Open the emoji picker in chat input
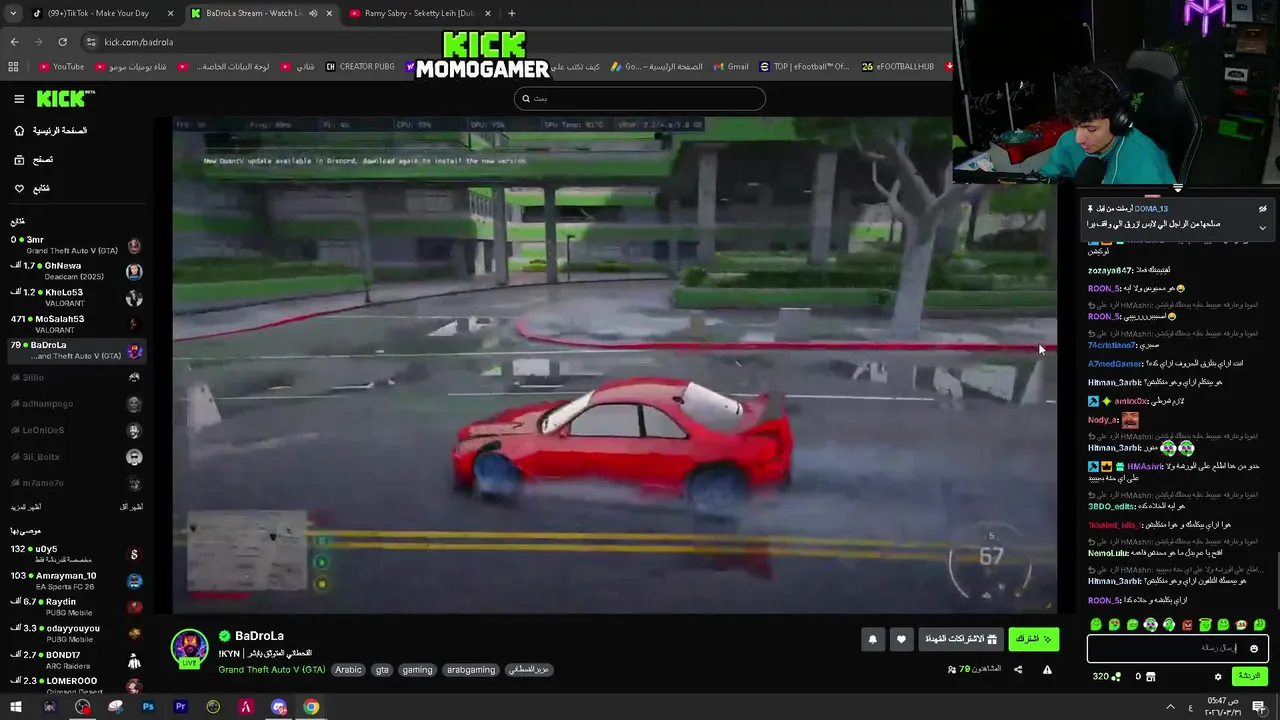 coord(1254,648)
